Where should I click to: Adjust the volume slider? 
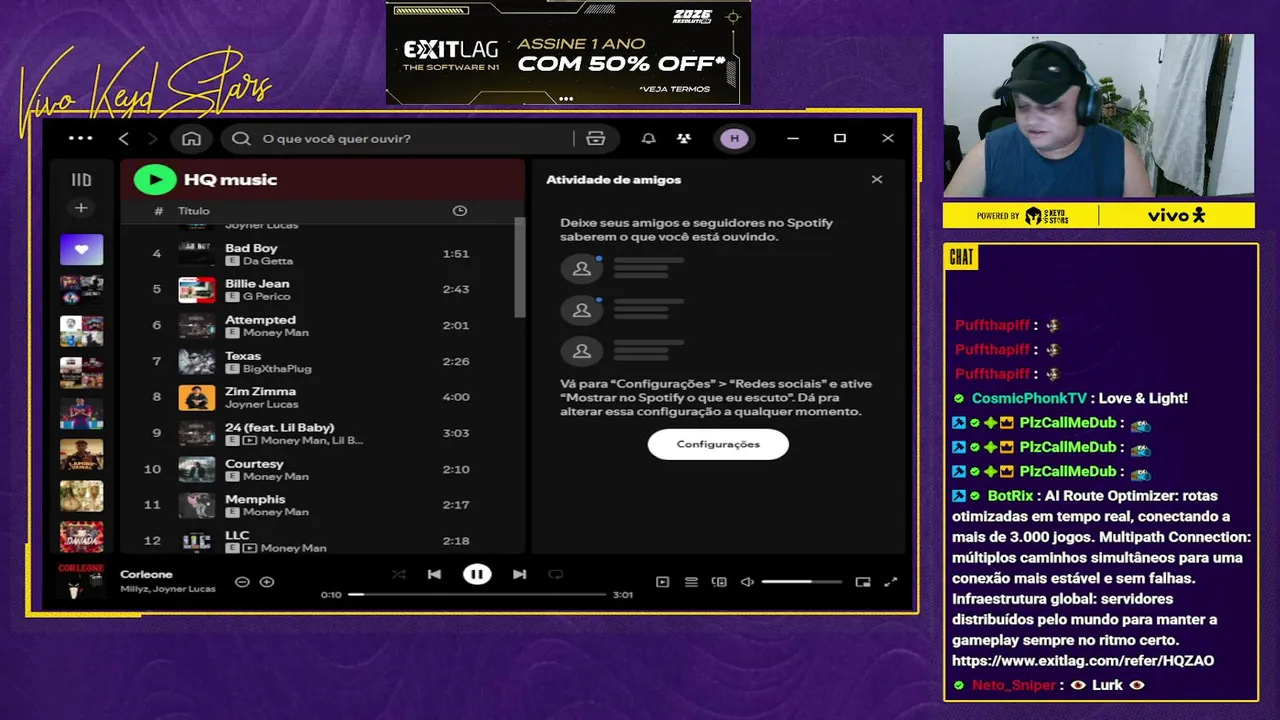coord(802,582)
